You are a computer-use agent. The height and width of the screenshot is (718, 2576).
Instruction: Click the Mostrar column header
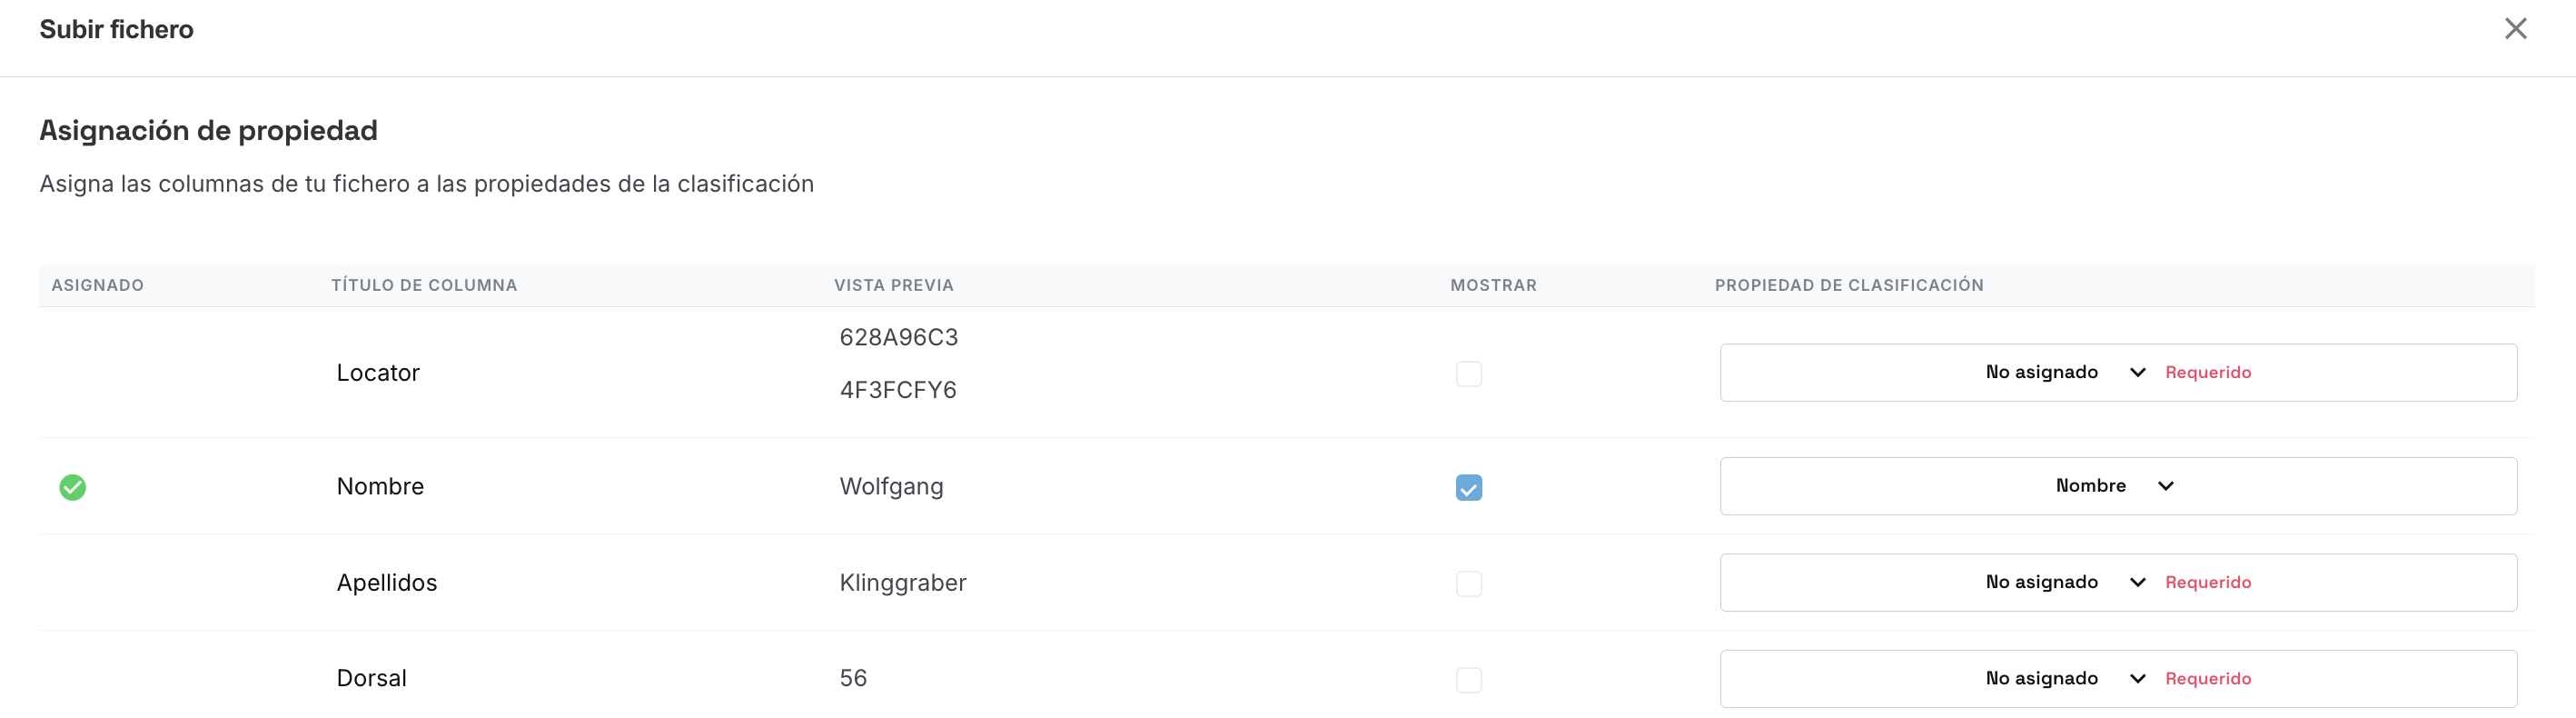tap(1493, 285)
